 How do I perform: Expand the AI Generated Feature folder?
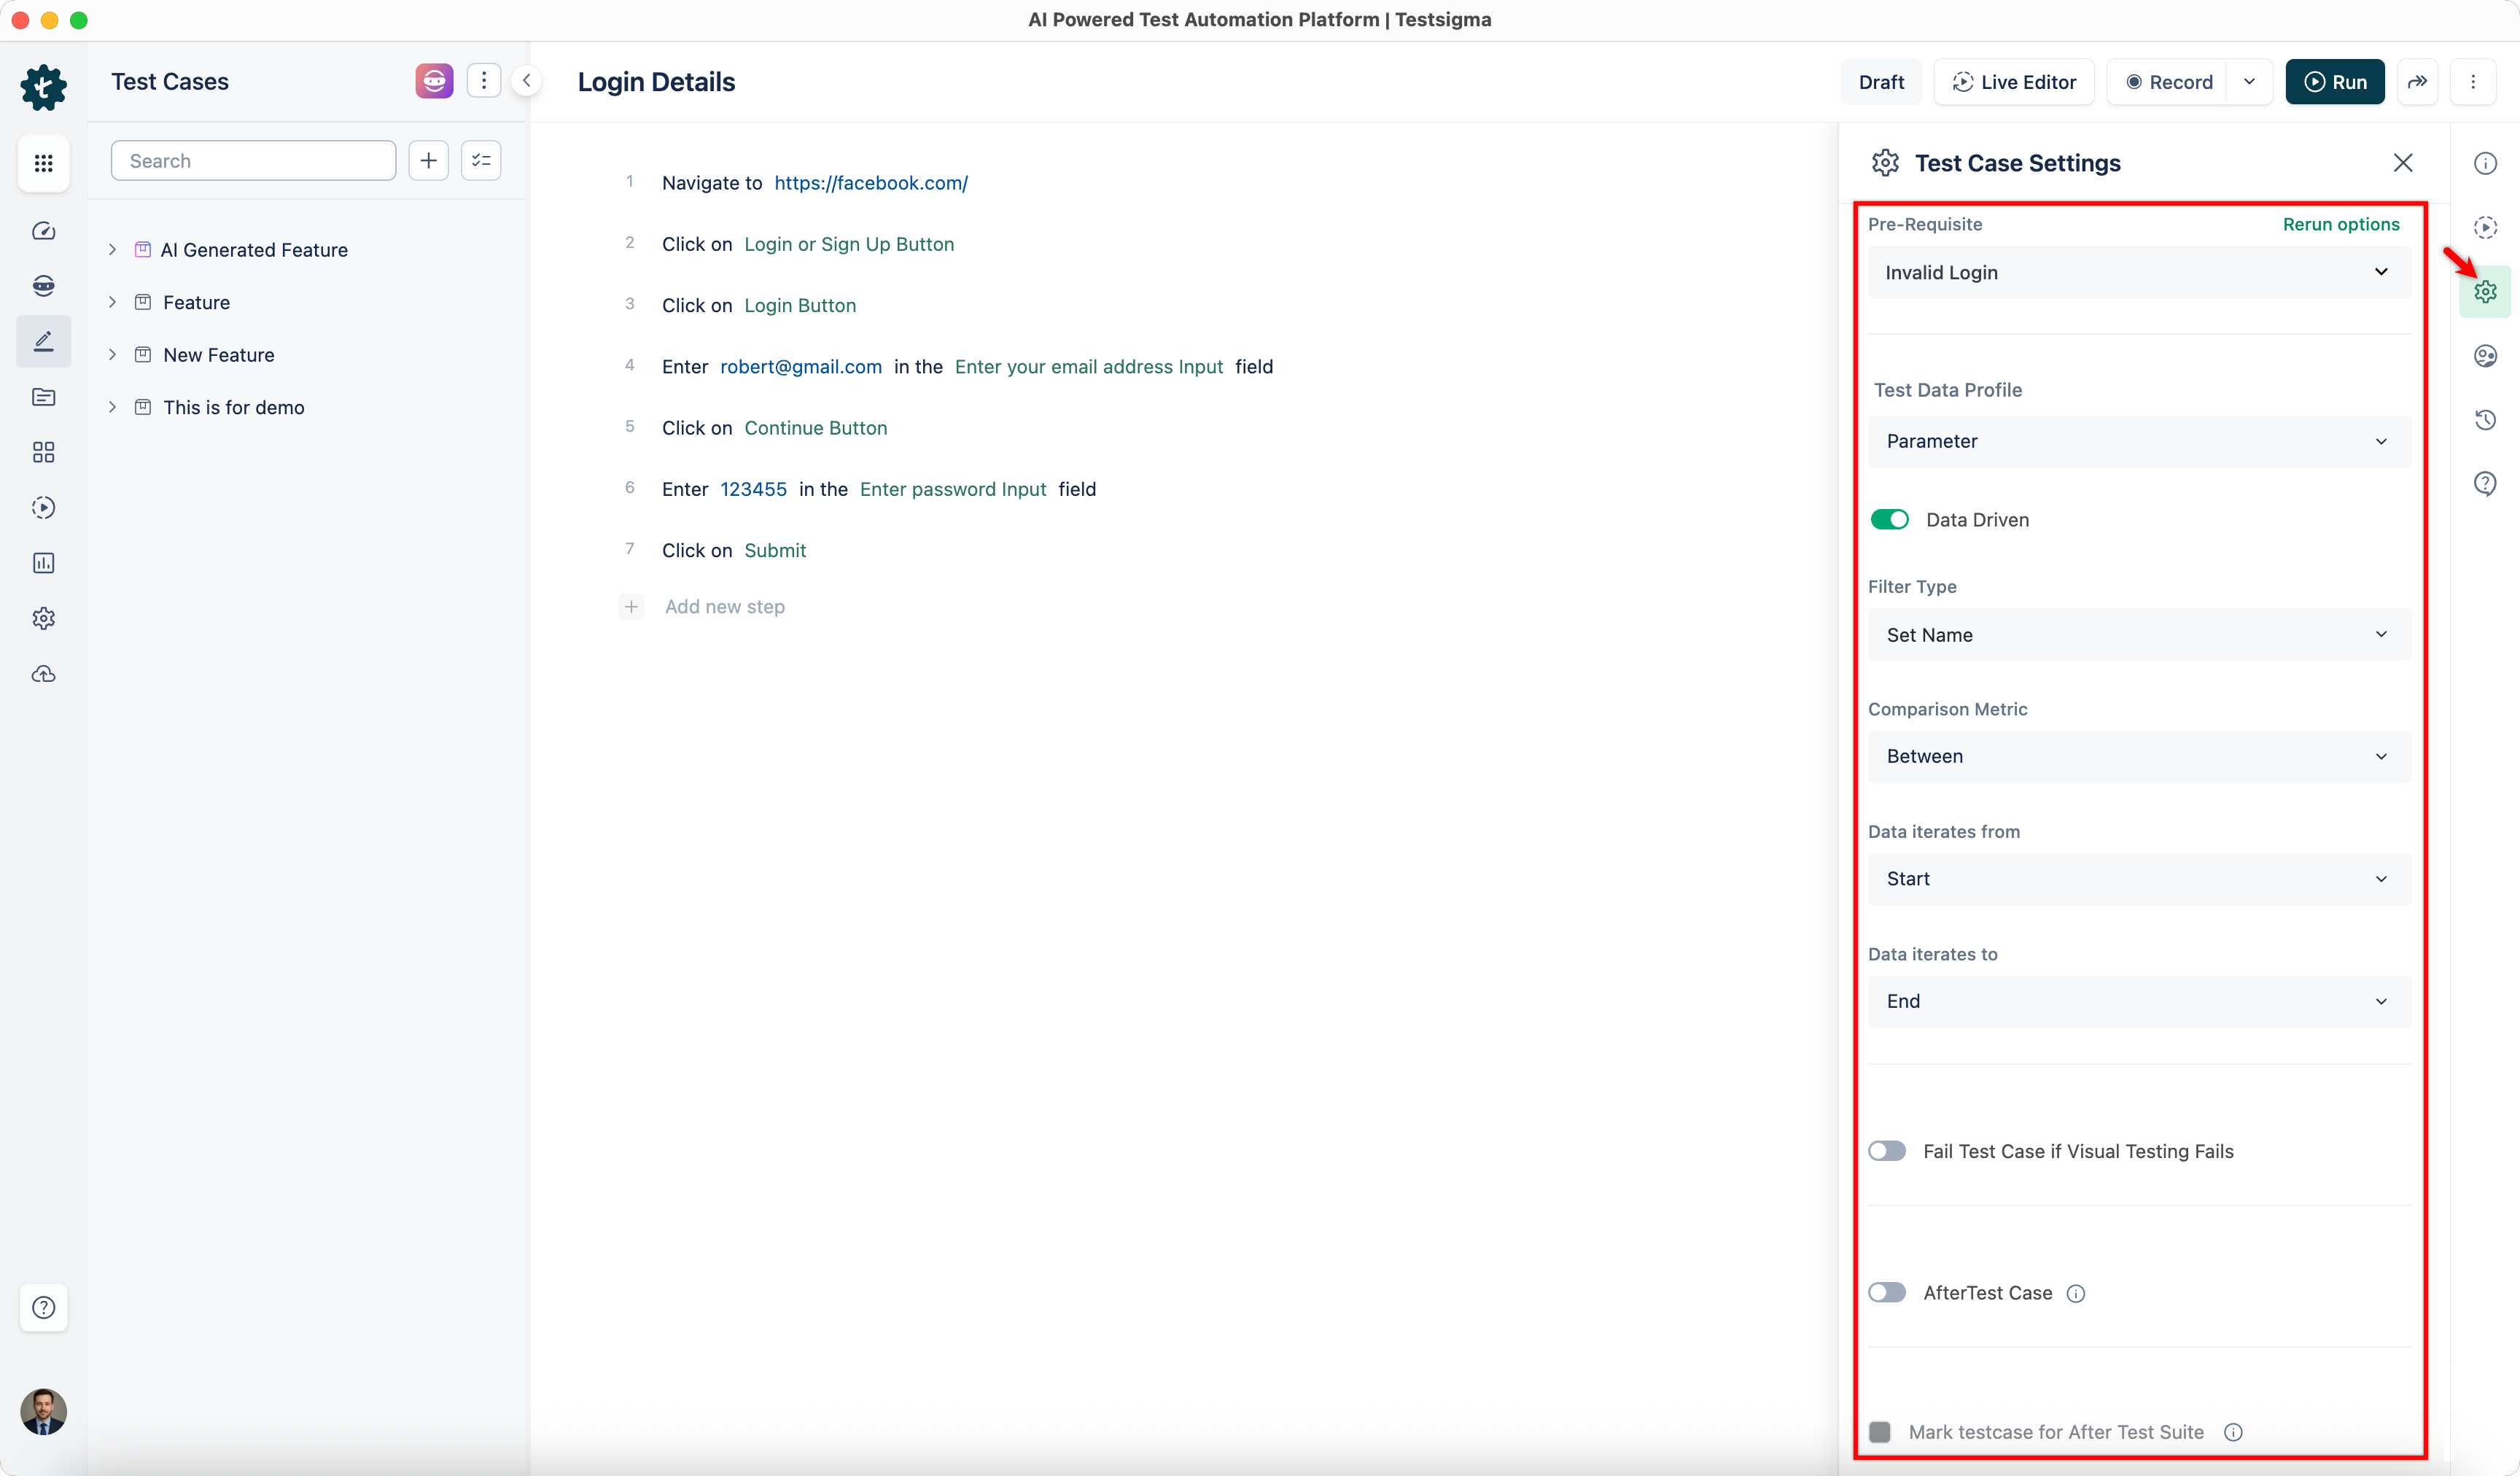click(x=113, y=250)
